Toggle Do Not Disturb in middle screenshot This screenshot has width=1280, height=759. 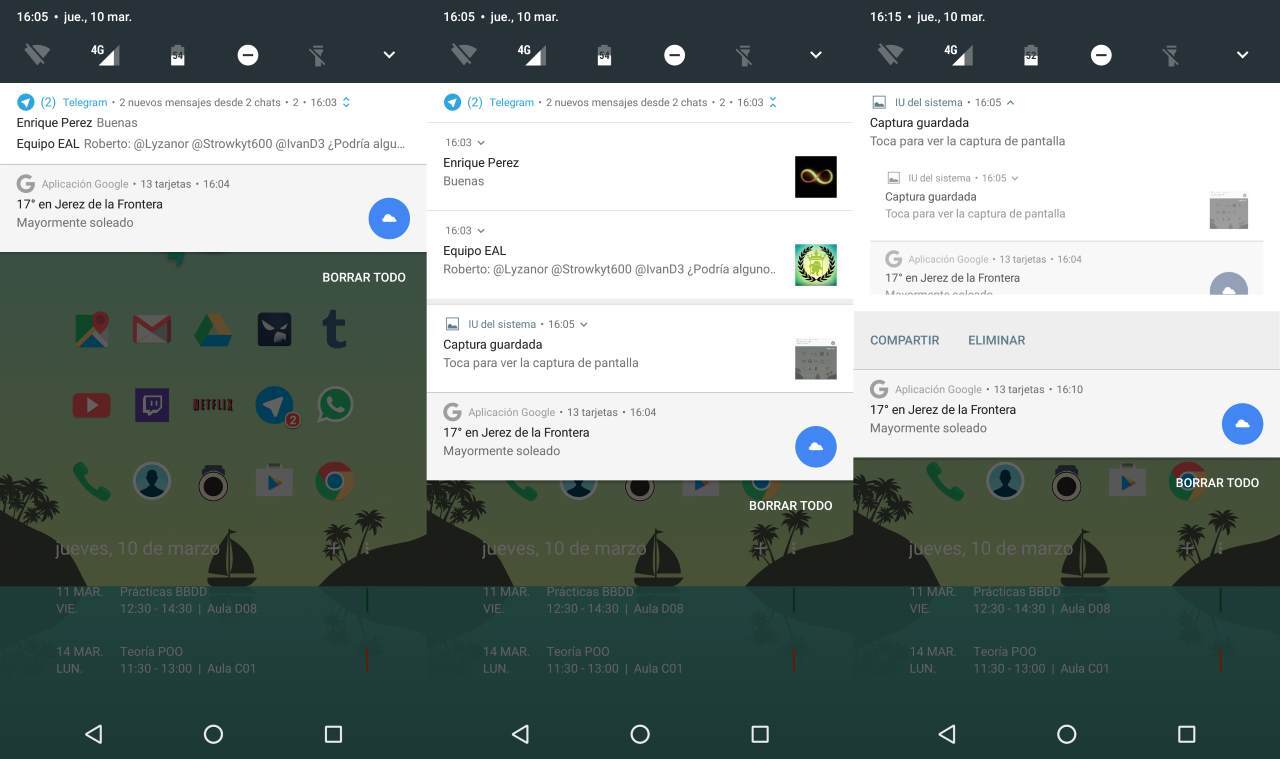[675, 55]
